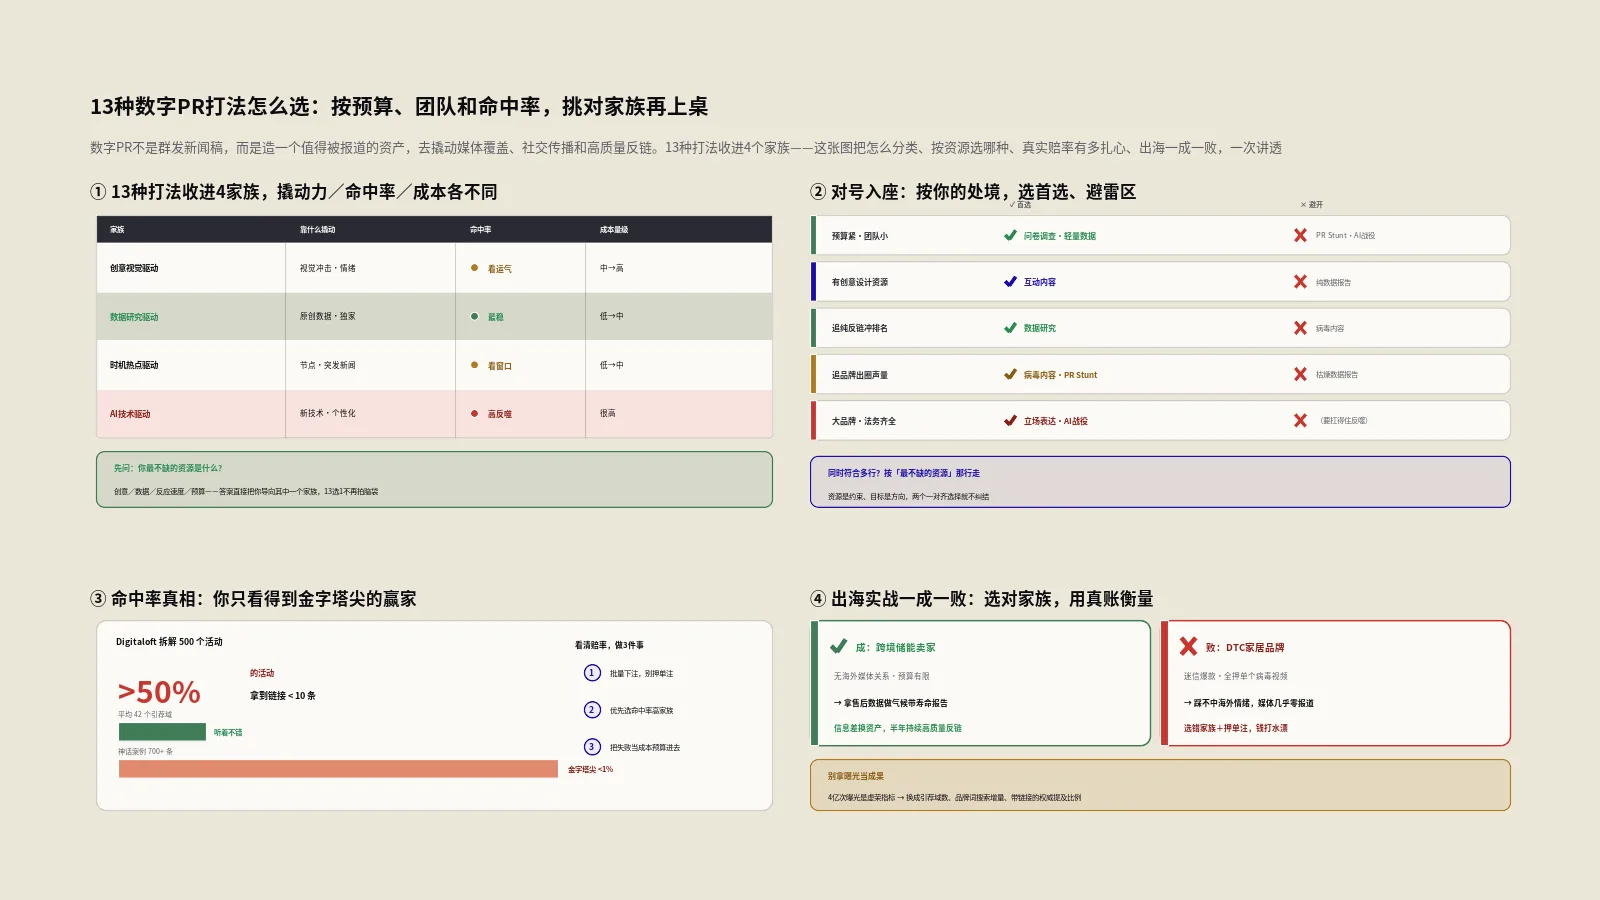Click the numbered circle 2 beside 优先选命中率高家族
Image resolution: width=1600 pixels, height=900 pixels.
[592, 710]
